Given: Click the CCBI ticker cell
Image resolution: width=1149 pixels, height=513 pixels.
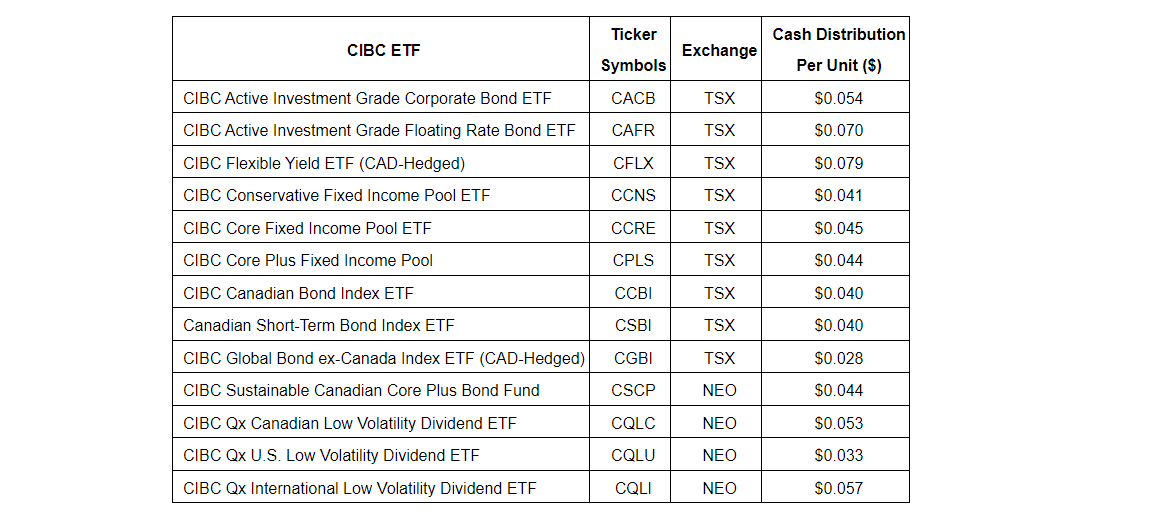Looking at the screenshot, I should click(x=633, y=293).
